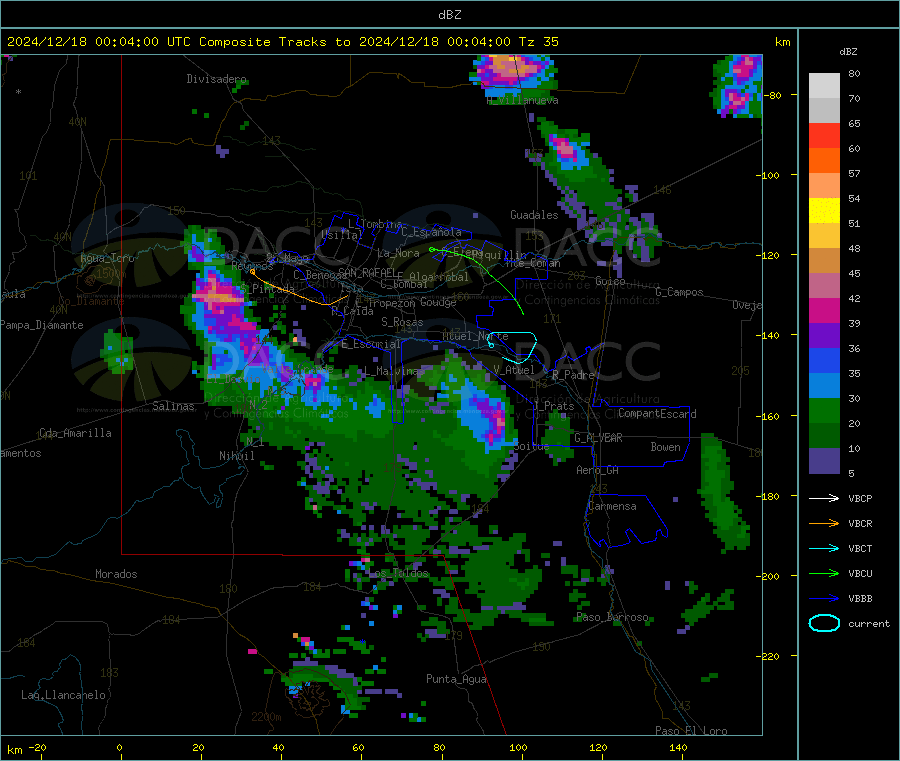The height and width of the screenshot is (761, 900).
Task: Click the '100' km tick on bottom axis
Action: 518,748
